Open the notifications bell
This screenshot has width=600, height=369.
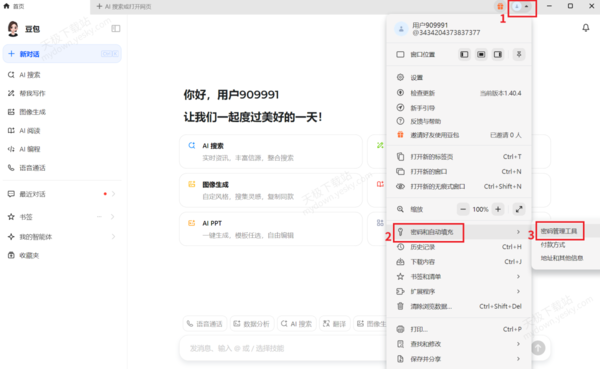pos(585,28)
